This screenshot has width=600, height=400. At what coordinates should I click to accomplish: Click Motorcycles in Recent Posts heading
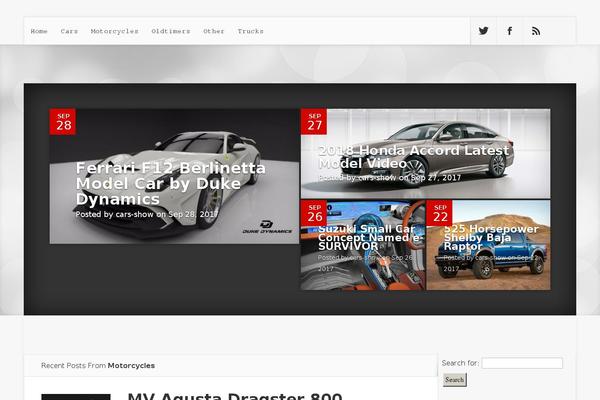(131, 366)
